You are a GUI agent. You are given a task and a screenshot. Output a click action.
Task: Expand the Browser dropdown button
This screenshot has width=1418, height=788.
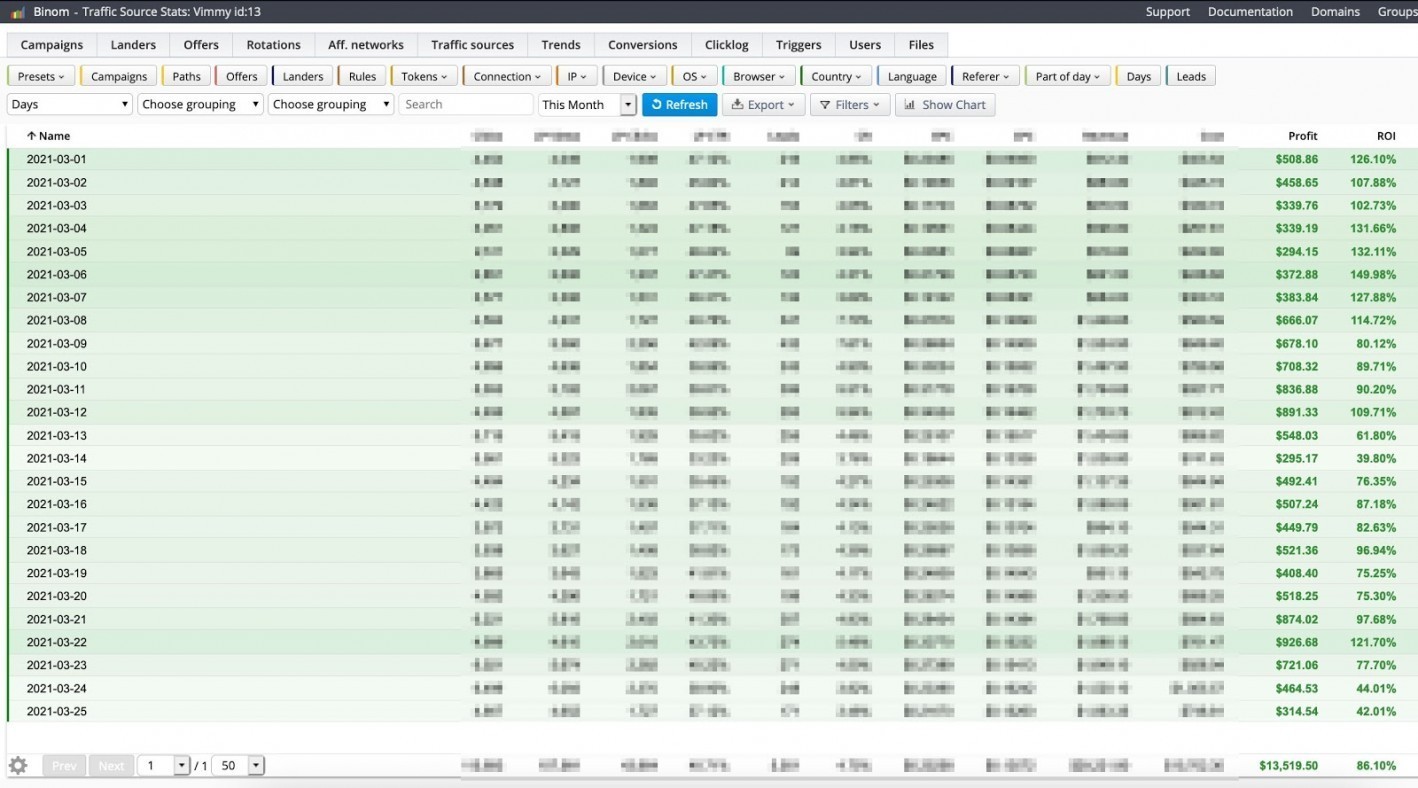(760, 76)
